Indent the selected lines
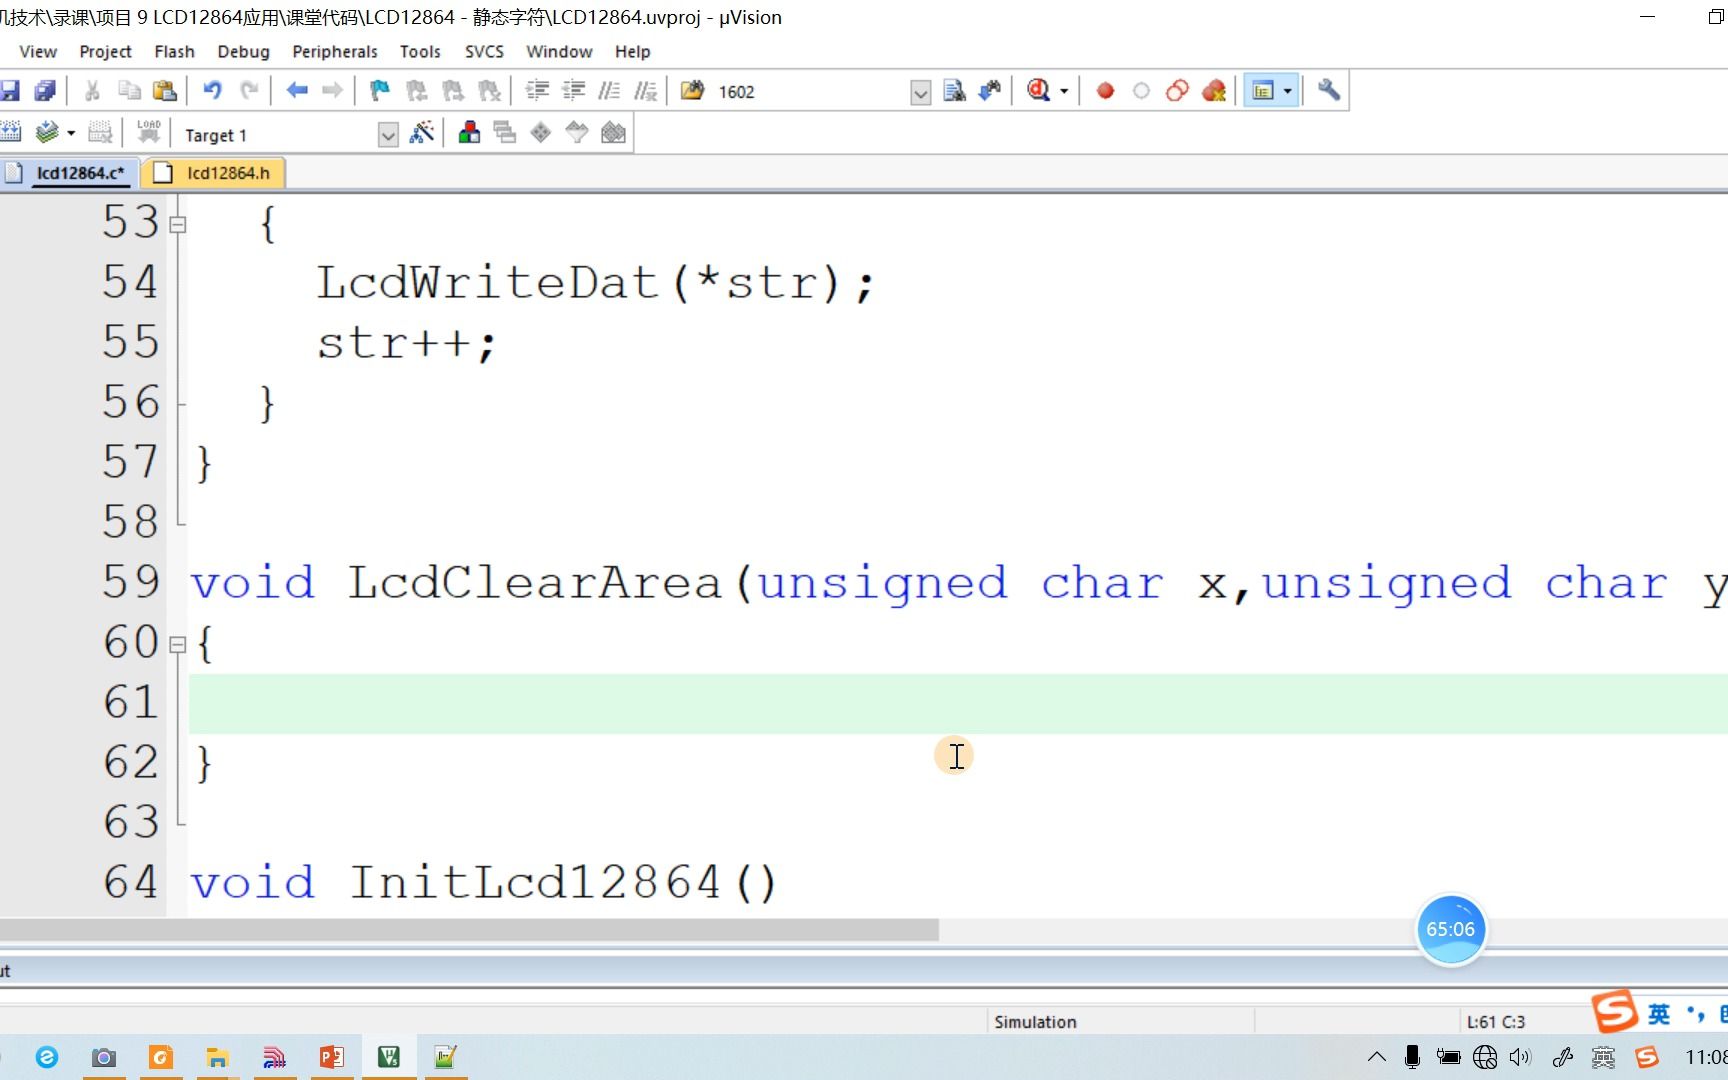Viewport: 1728px width, 1080px height. [537, 91]
